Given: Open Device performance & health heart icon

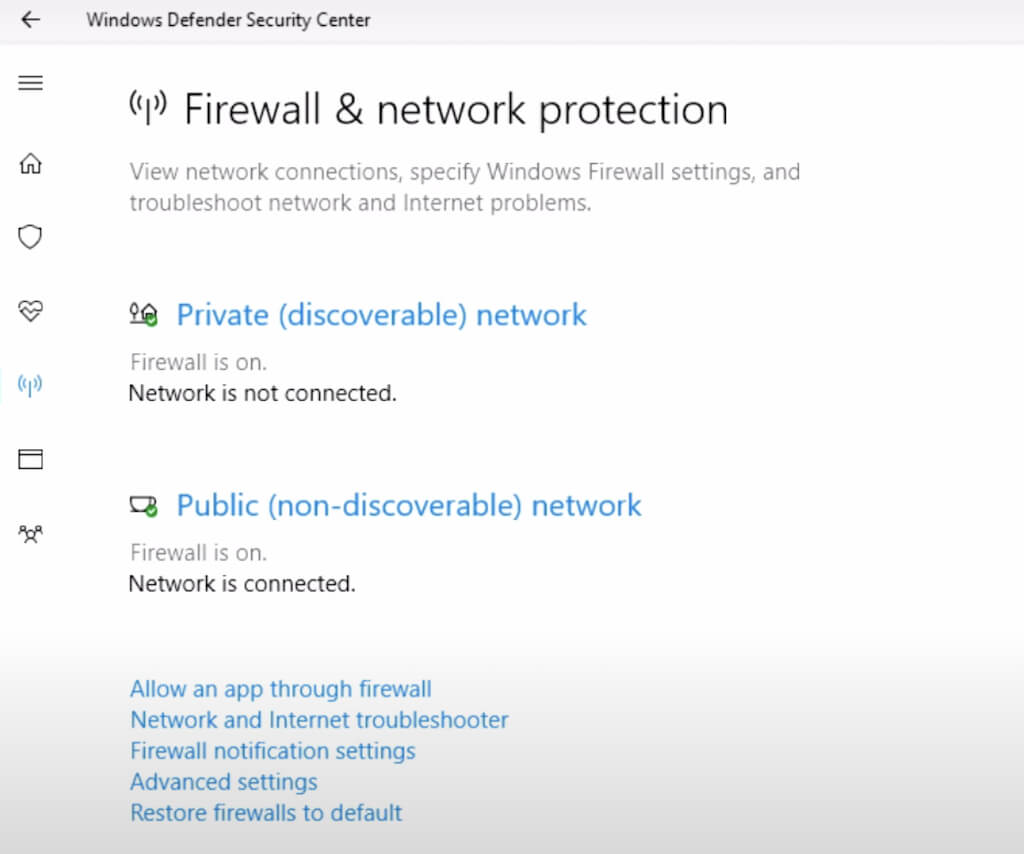Looking at the screenshot, I should coord(31,311).
